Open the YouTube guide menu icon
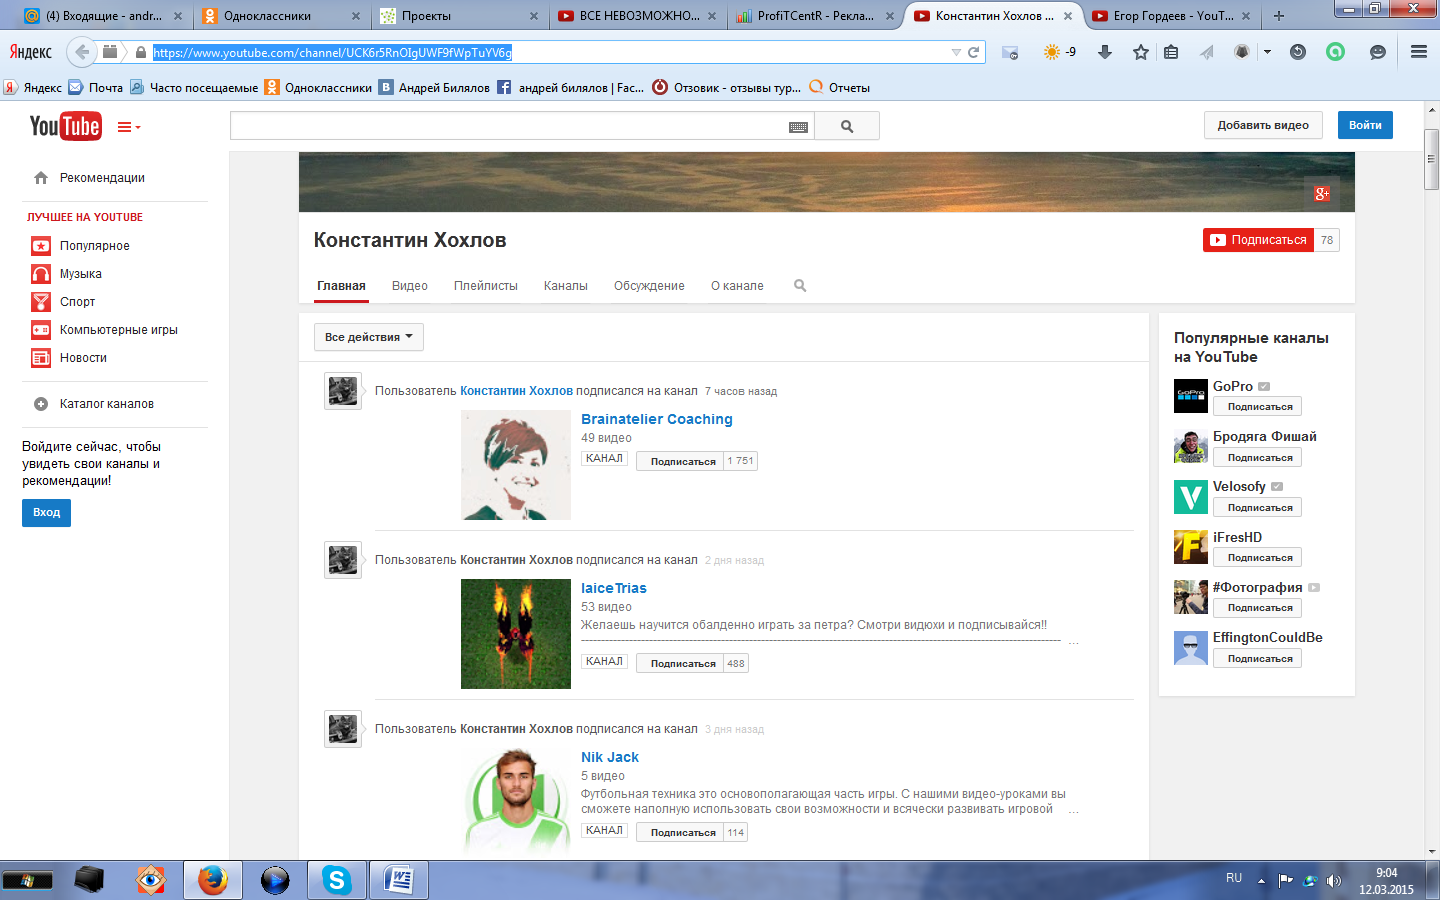The image size is (1440, 900). pos(129,127)
